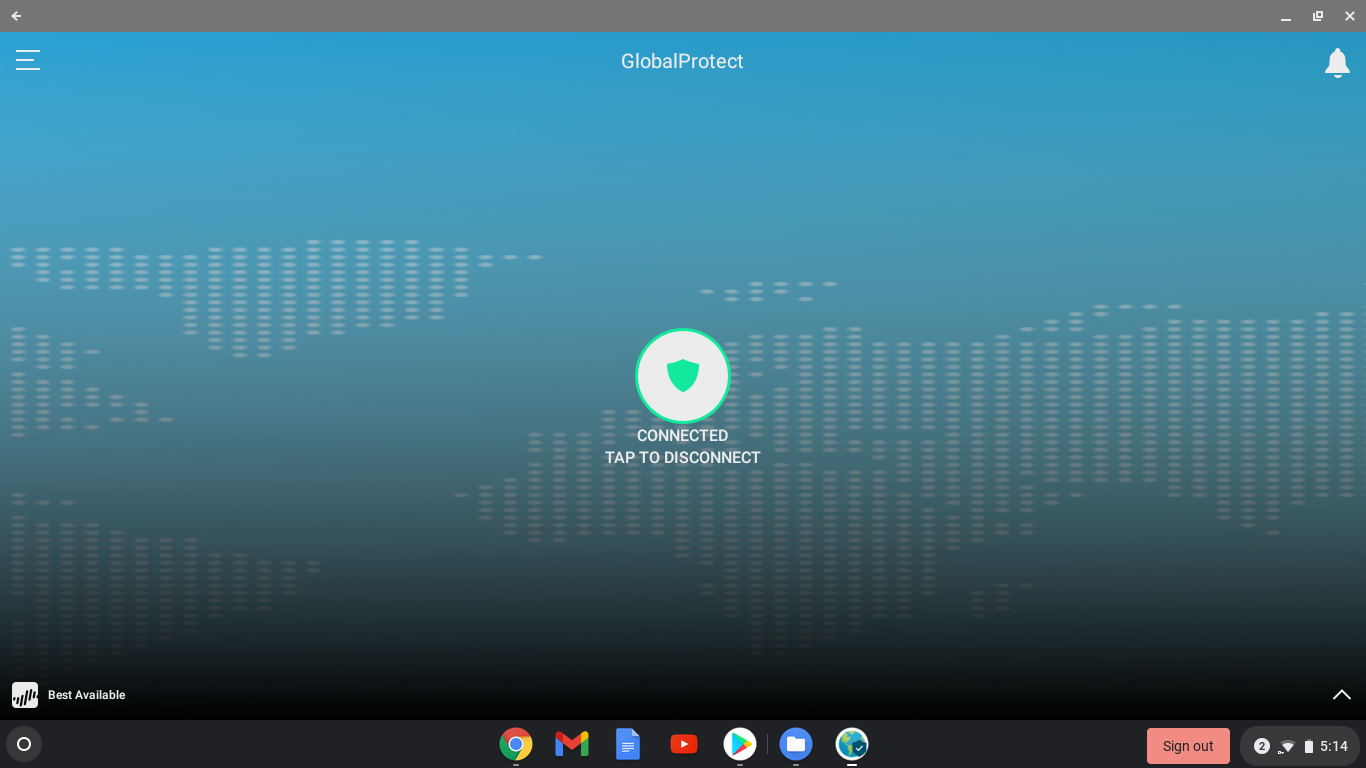
Task: Open the ChromeOS launcher circle
Action: point(24,744)
